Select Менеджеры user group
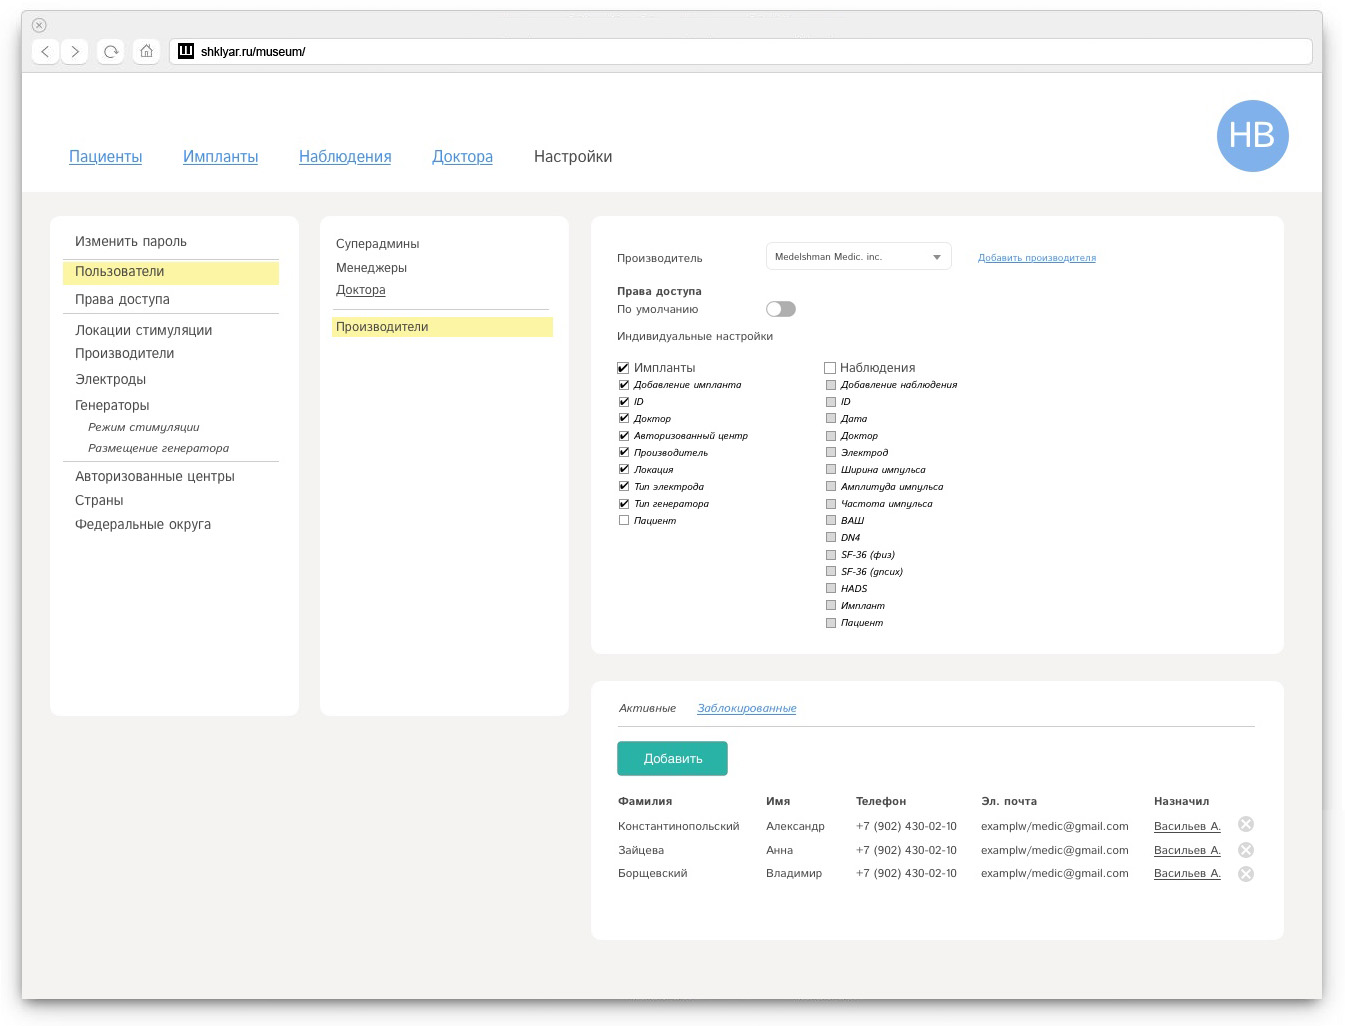 [371, 268]
